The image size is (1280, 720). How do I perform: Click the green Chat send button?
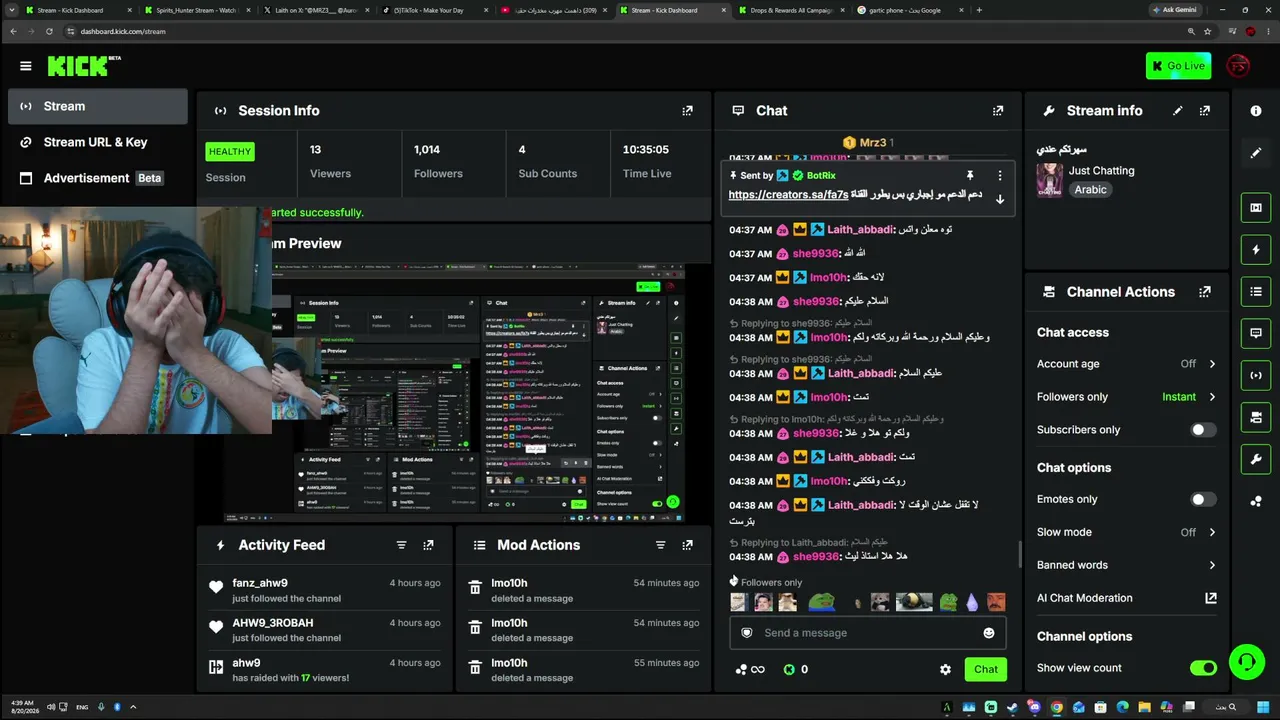click(985, 670)
